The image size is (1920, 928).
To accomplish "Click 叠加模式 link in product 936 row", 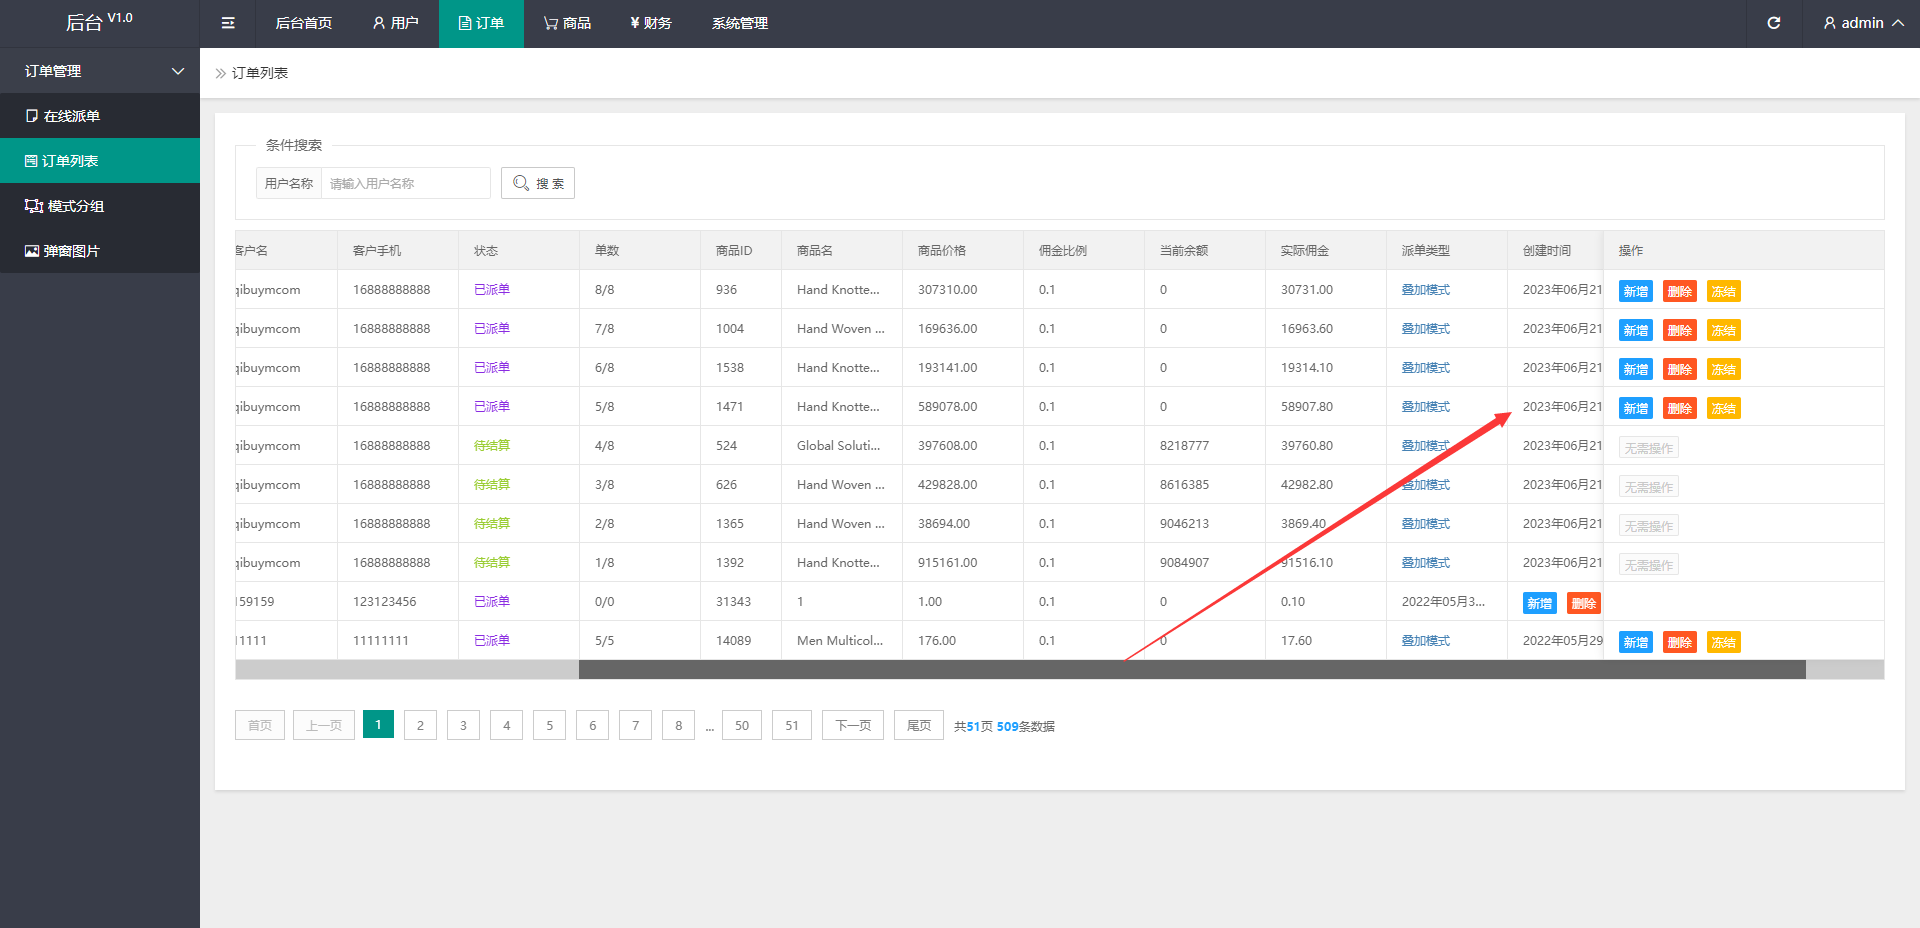I will [x=1425, y=290].
